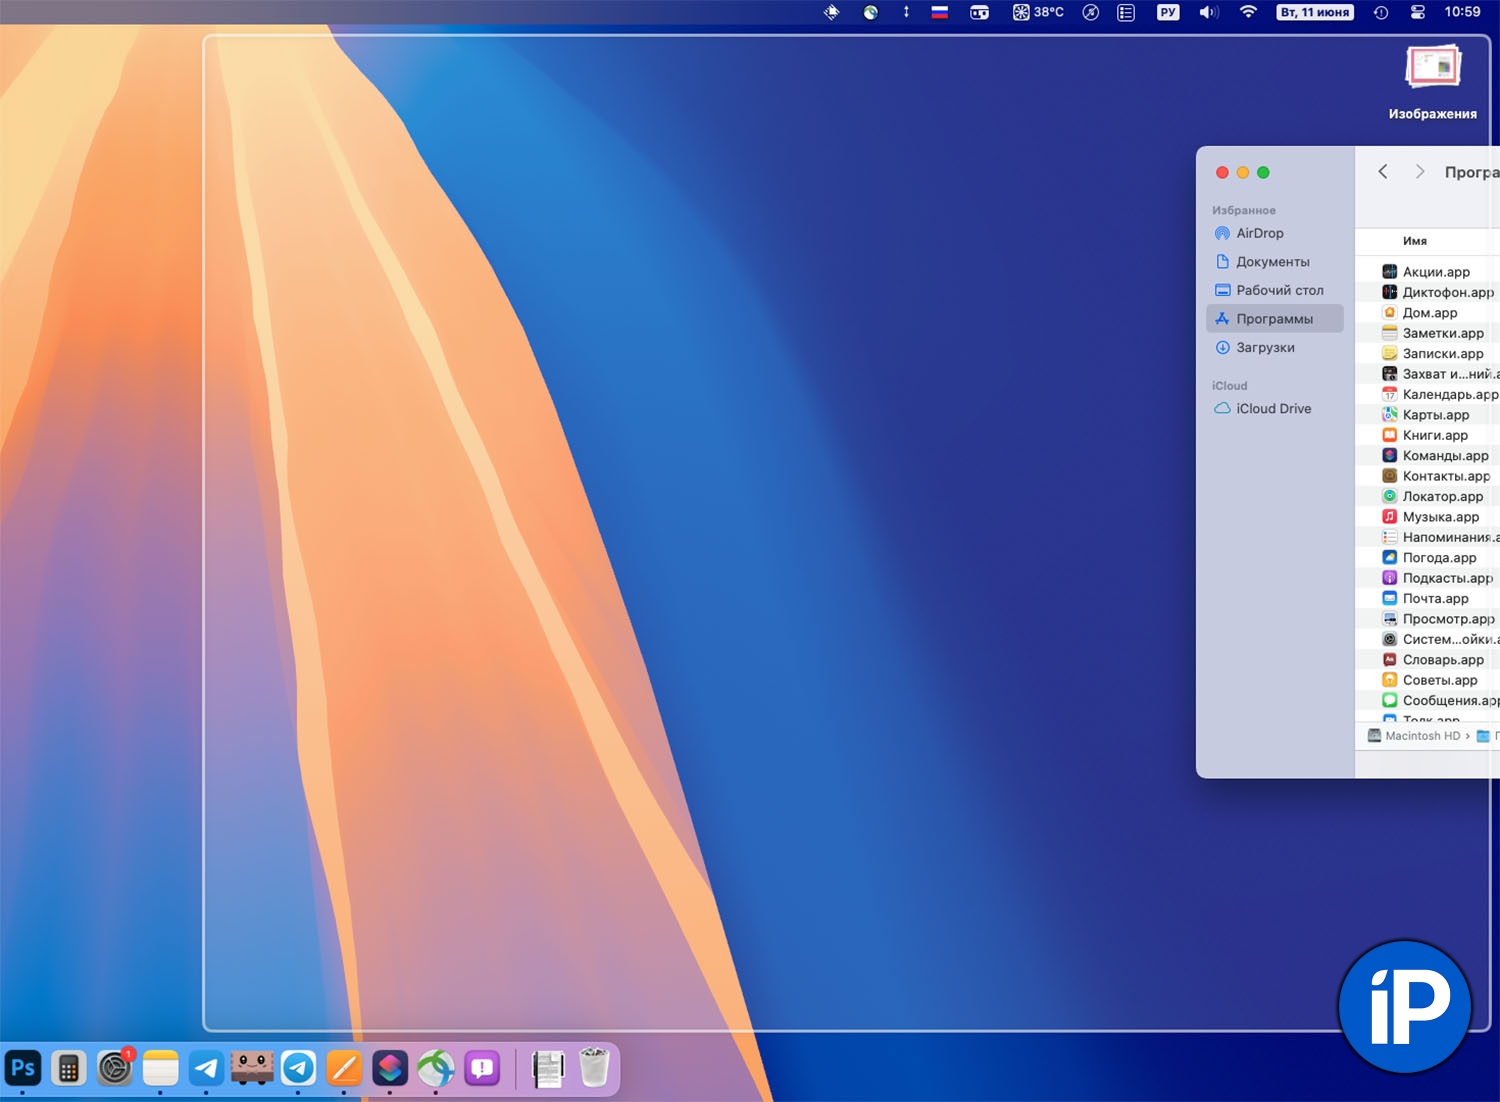The height and width of the screenshot is (1102, 1500).
Task: Open the Wi-Fi menu in menu bar
Action: coord(1248,12)
